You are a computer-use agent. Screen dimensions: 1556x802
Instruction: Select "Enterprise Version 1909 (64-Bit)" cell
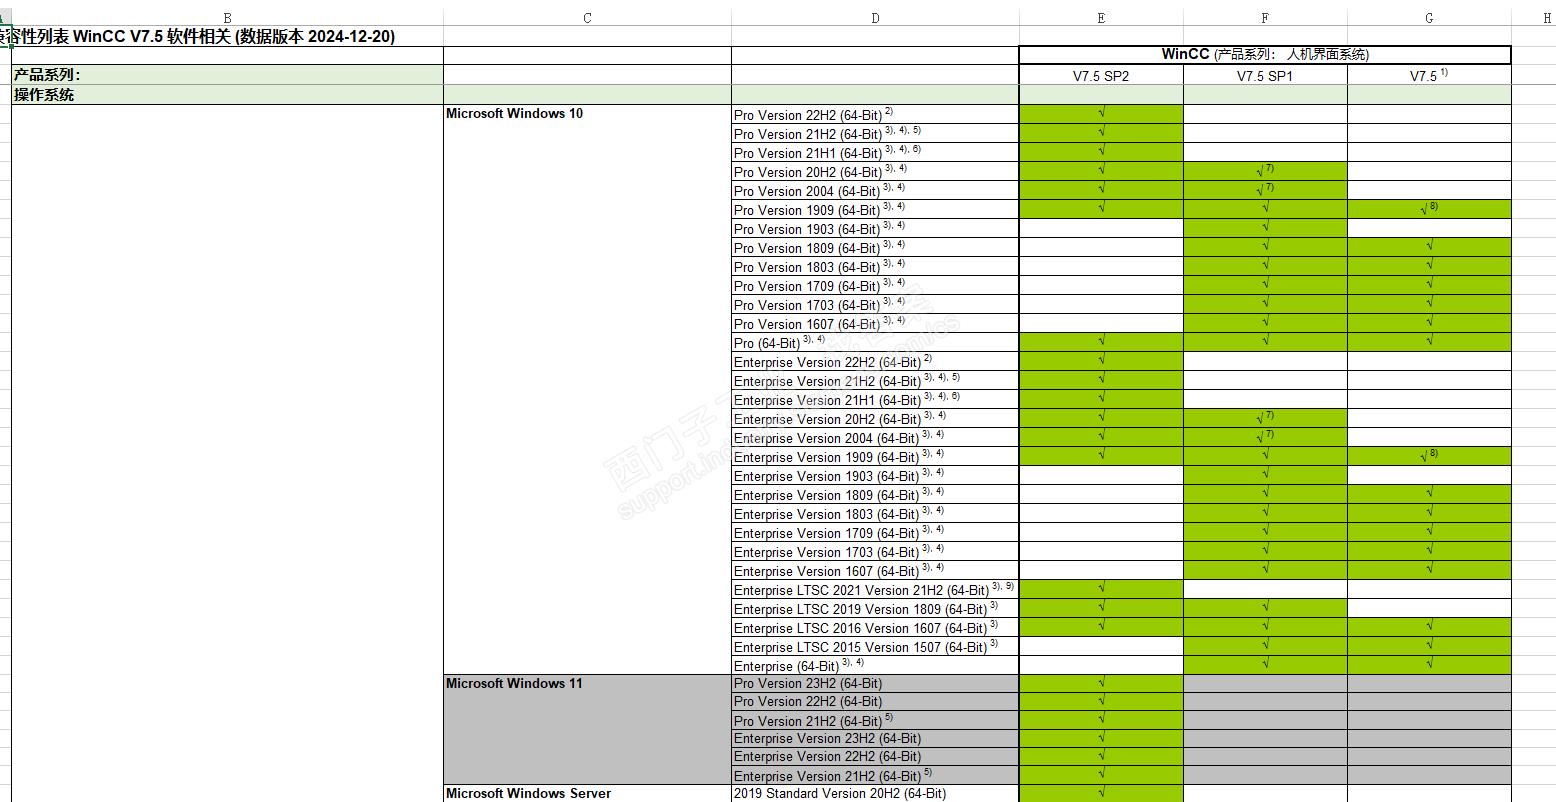click(x=875, y=457)
